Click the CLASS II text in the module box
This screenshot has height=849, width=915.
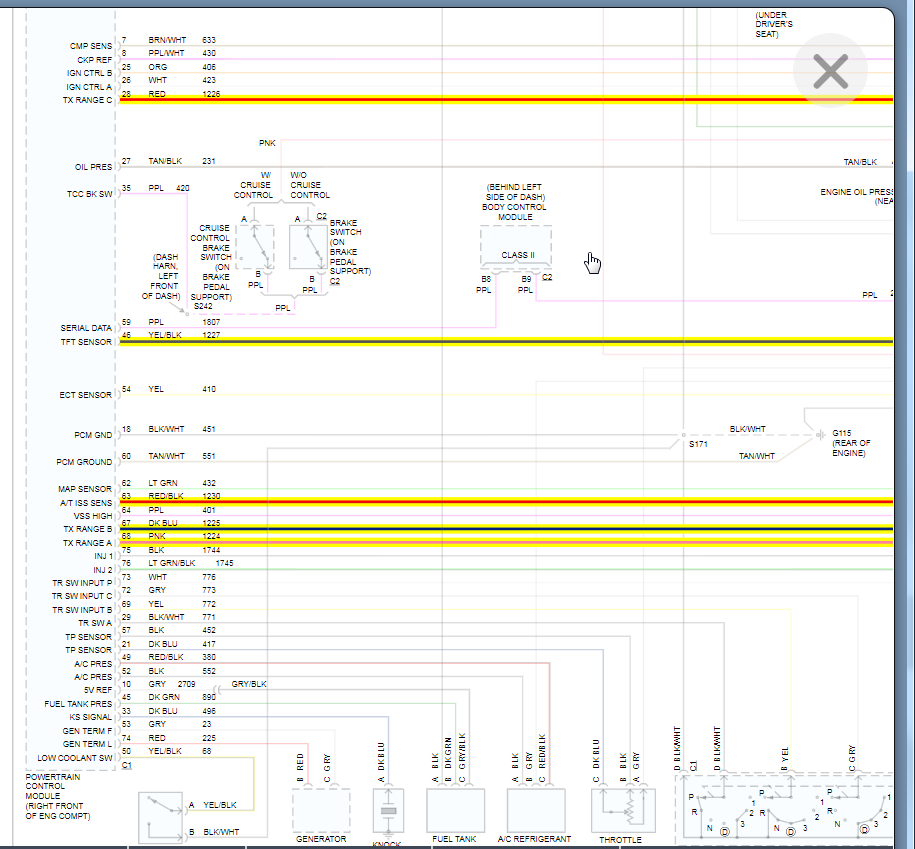(x=518, y=255)
